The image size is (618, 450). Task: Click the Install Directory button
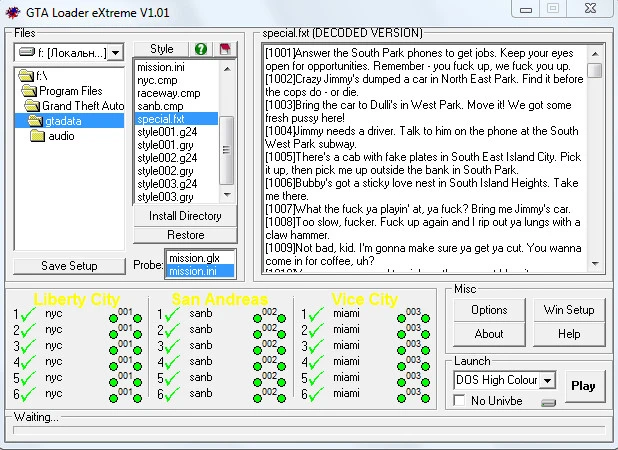pos(185,216)
